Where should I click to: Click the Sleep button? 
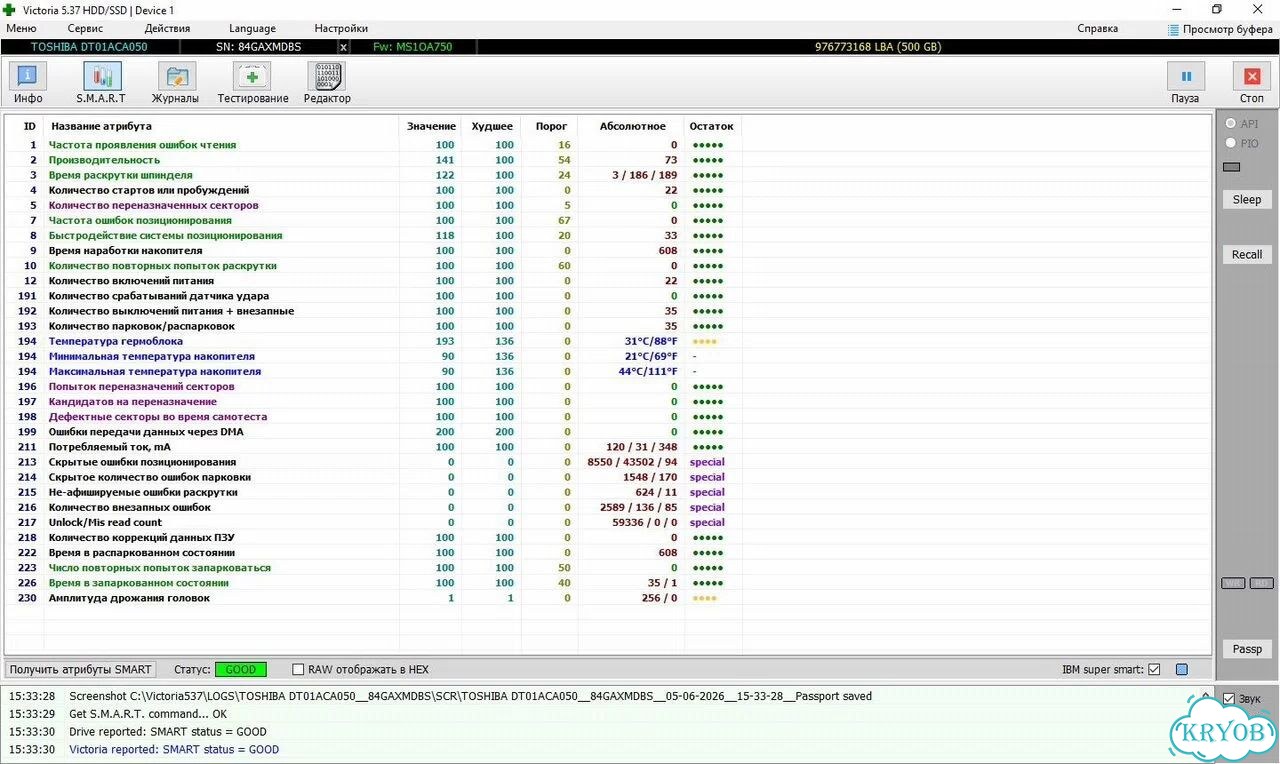click(1247, 199)
